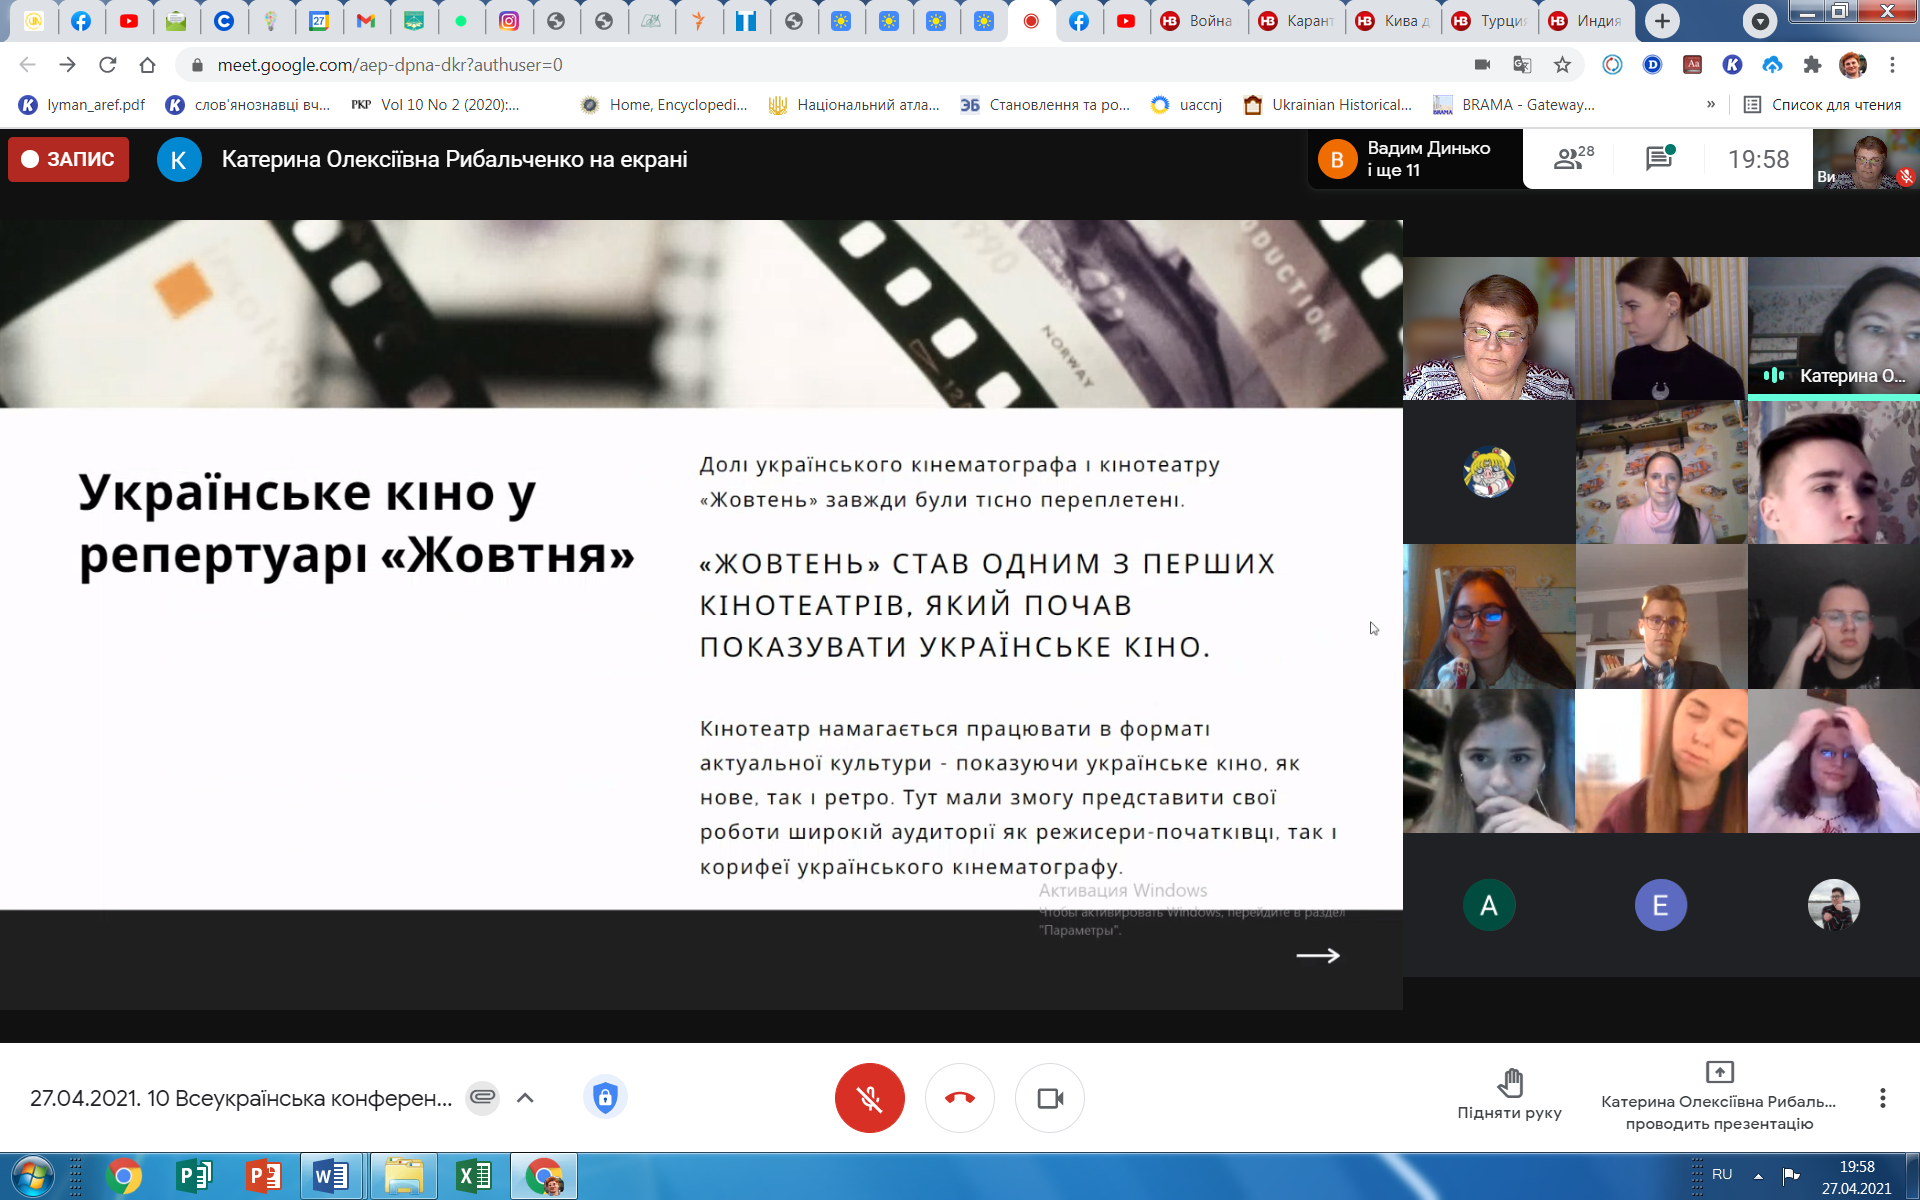Hang up with the leave call button
1920x1200 pixels.
point(959,1098)
